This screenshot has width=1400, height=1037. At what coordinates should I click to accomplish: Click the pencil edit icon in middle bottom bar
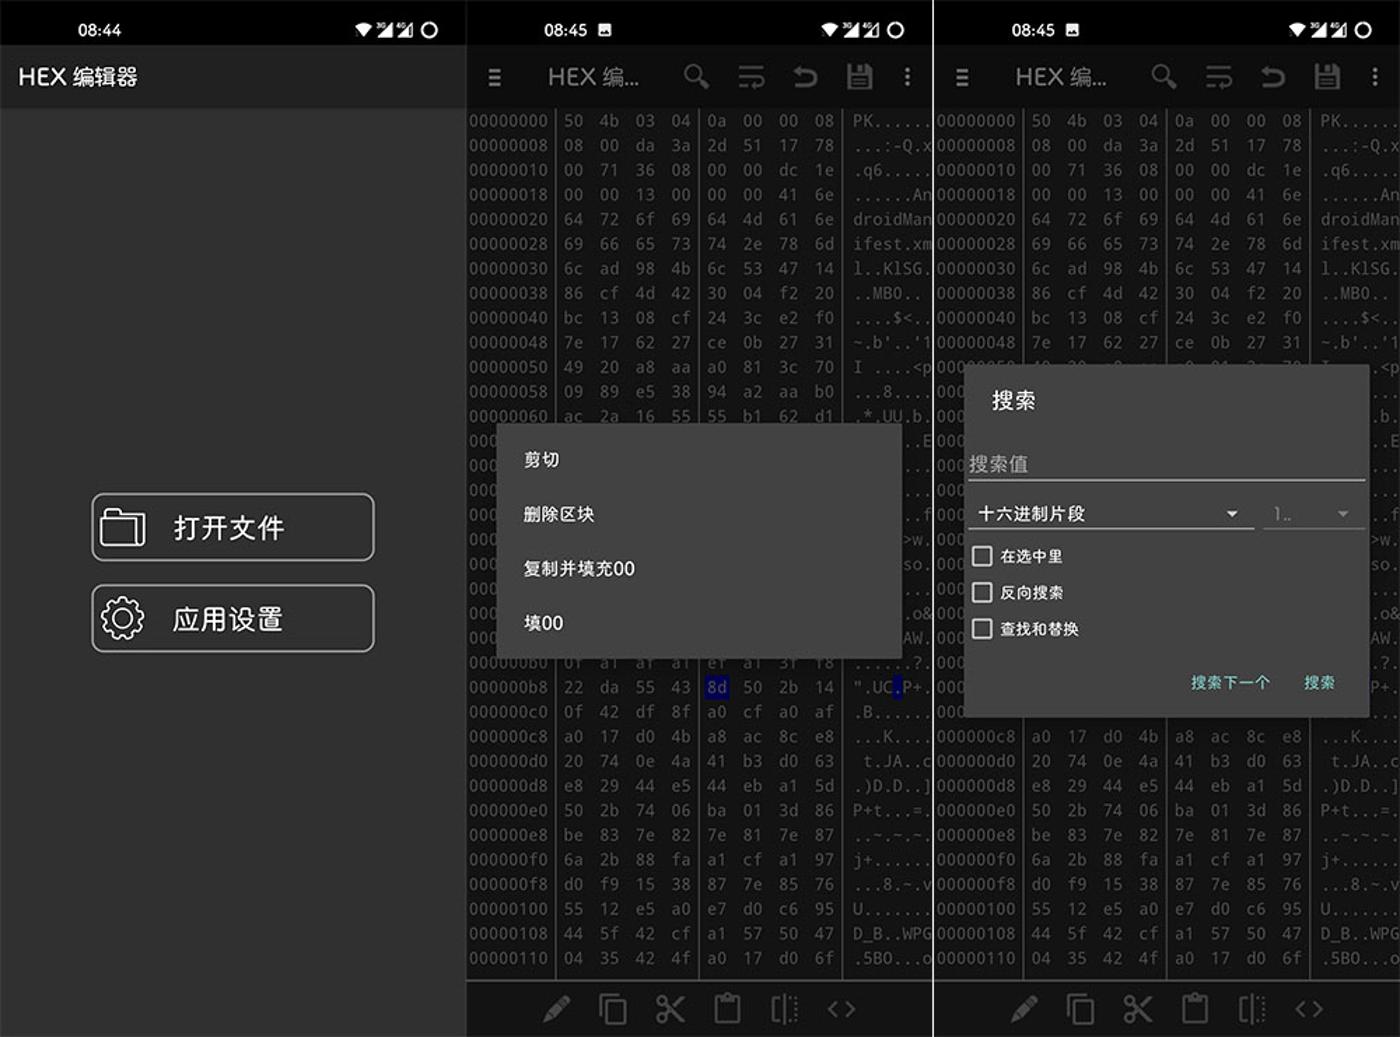point(556,1009)
